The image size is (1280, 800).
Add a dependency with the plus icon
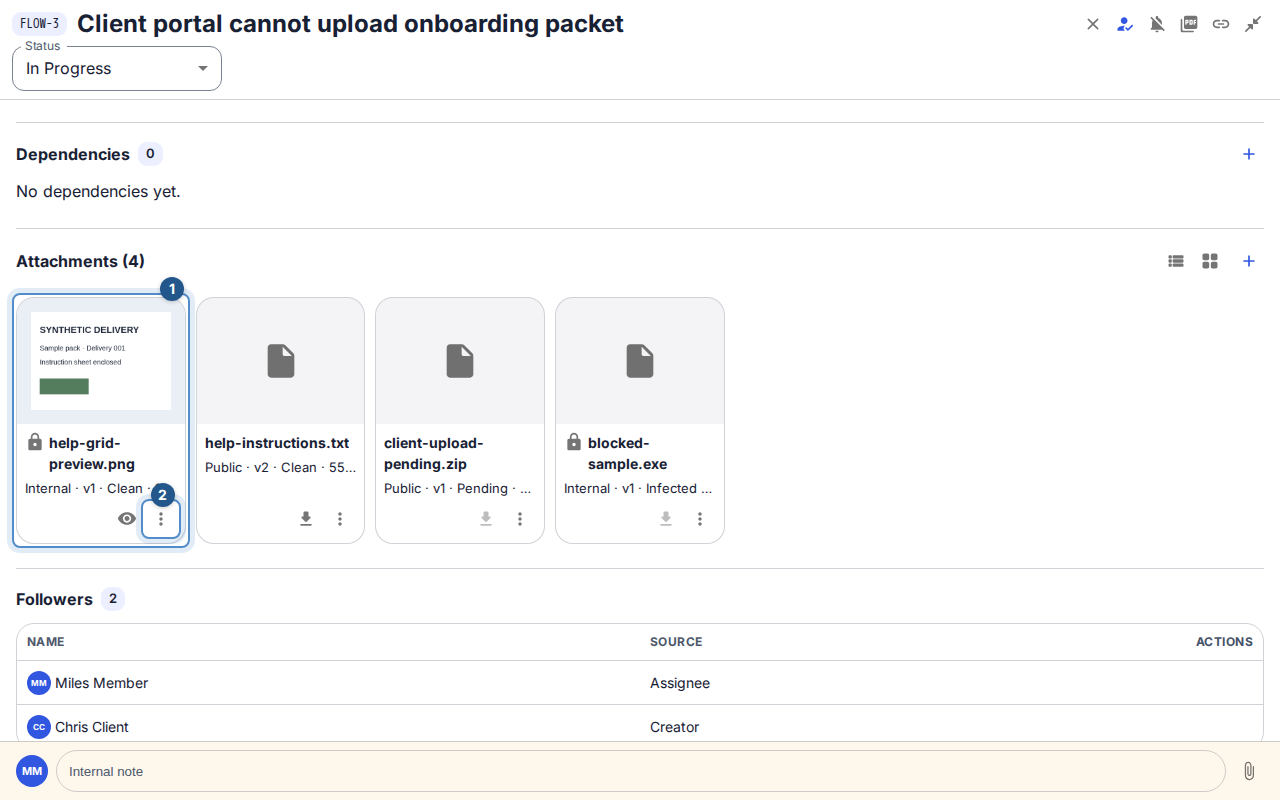coord(1249,154)
